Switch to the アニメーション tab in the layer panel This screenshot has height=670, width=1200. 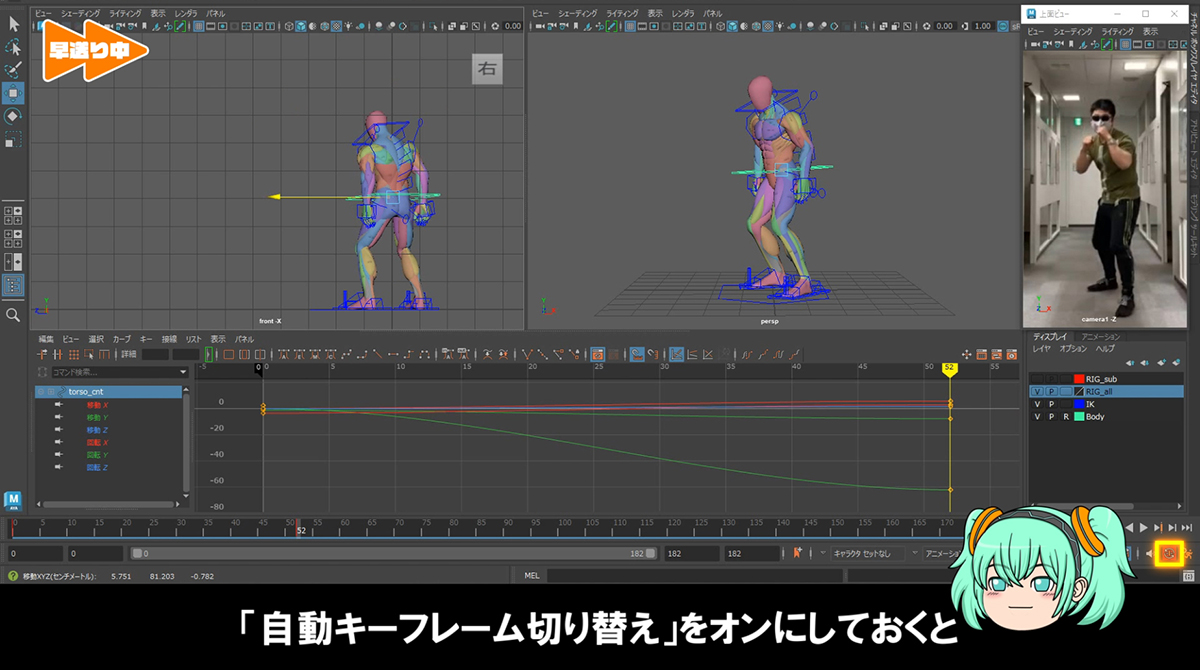pos(1100,336)
